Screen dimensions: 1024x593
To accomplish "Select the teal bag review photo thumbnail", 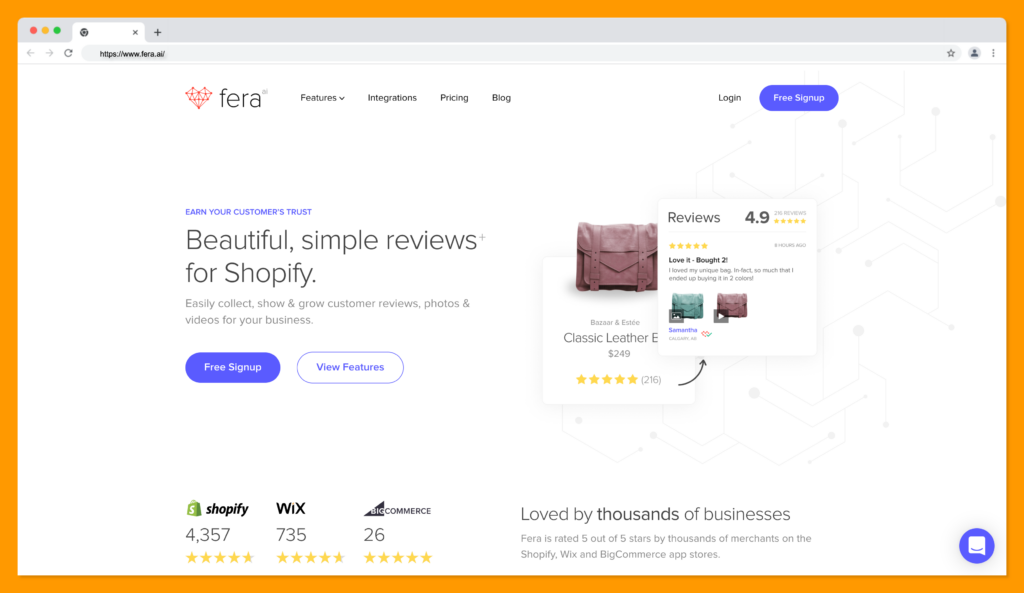I will pos(686,307).
